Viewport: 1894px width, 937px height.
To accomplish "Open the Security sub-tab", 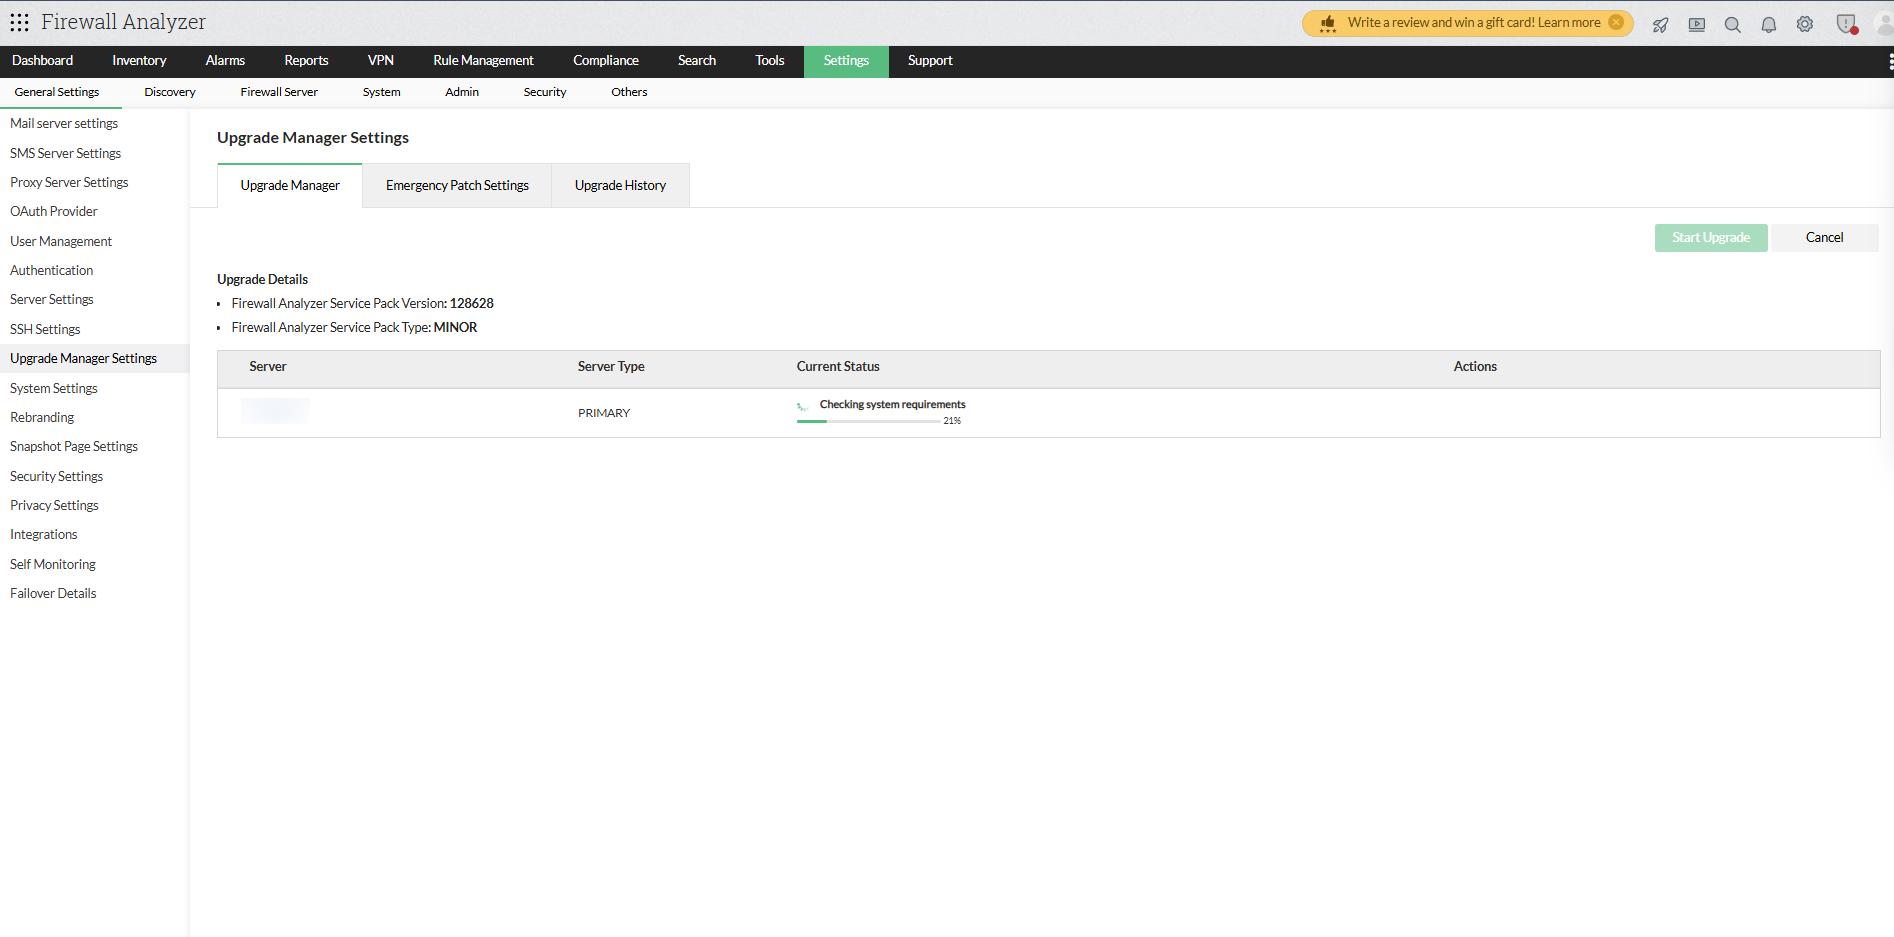I will (x=545, y=92).
